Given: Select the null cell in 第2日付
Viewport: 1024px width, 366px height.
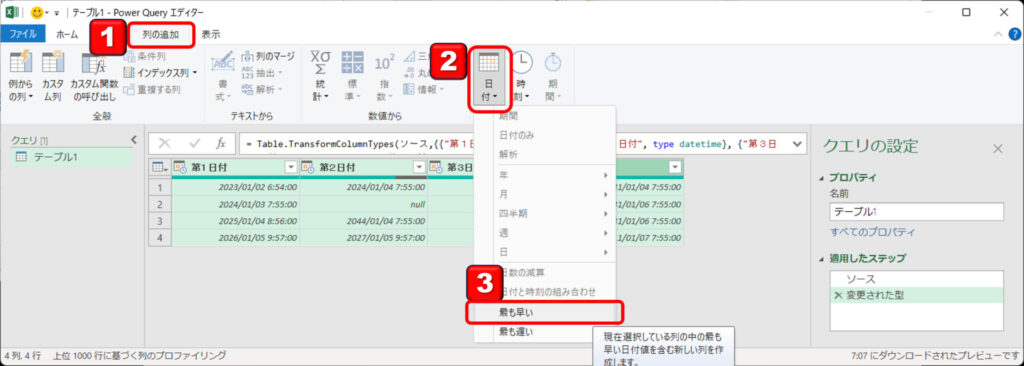Looking at the screenshot, I should pos(363,204).
